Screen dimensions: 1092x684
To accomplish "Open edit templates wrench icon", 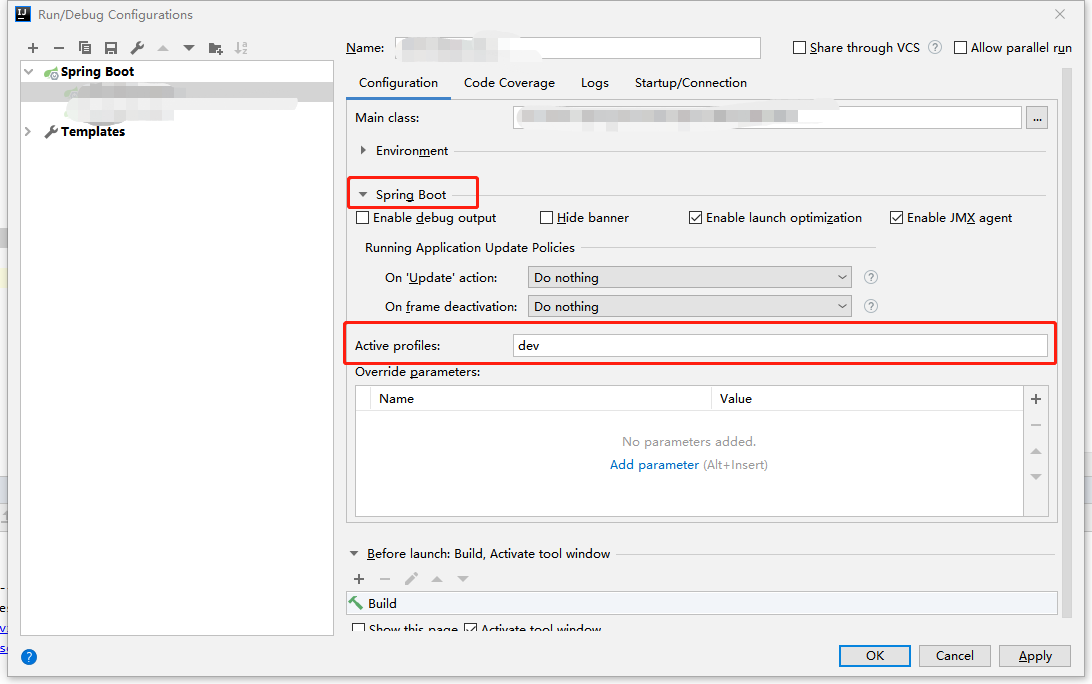I will 137,48.
